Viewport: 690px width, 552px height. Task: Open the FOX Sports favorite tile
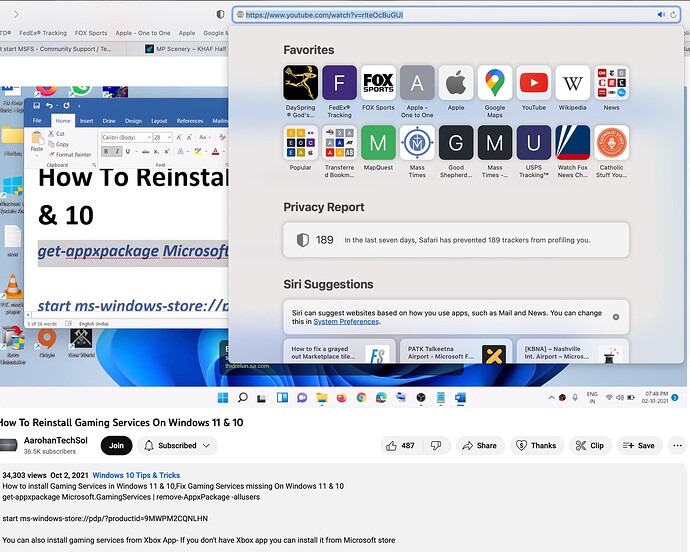[378, 83]
